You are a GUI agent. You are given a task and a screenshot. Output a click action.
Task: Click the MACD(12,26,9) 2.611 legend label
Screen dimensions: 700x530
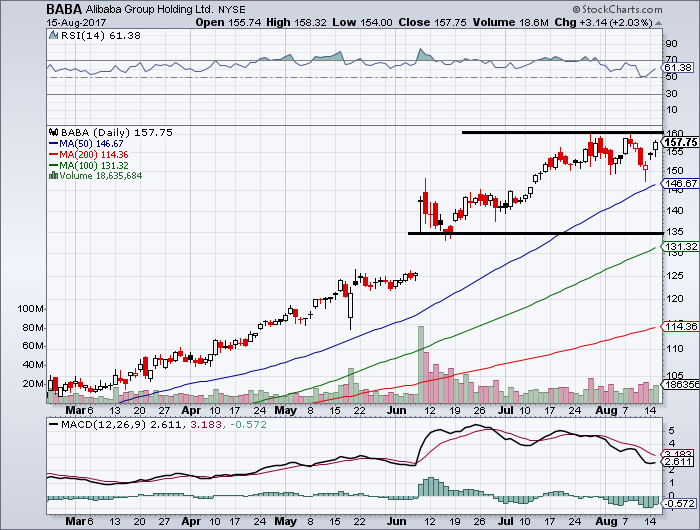pos(121,425)
